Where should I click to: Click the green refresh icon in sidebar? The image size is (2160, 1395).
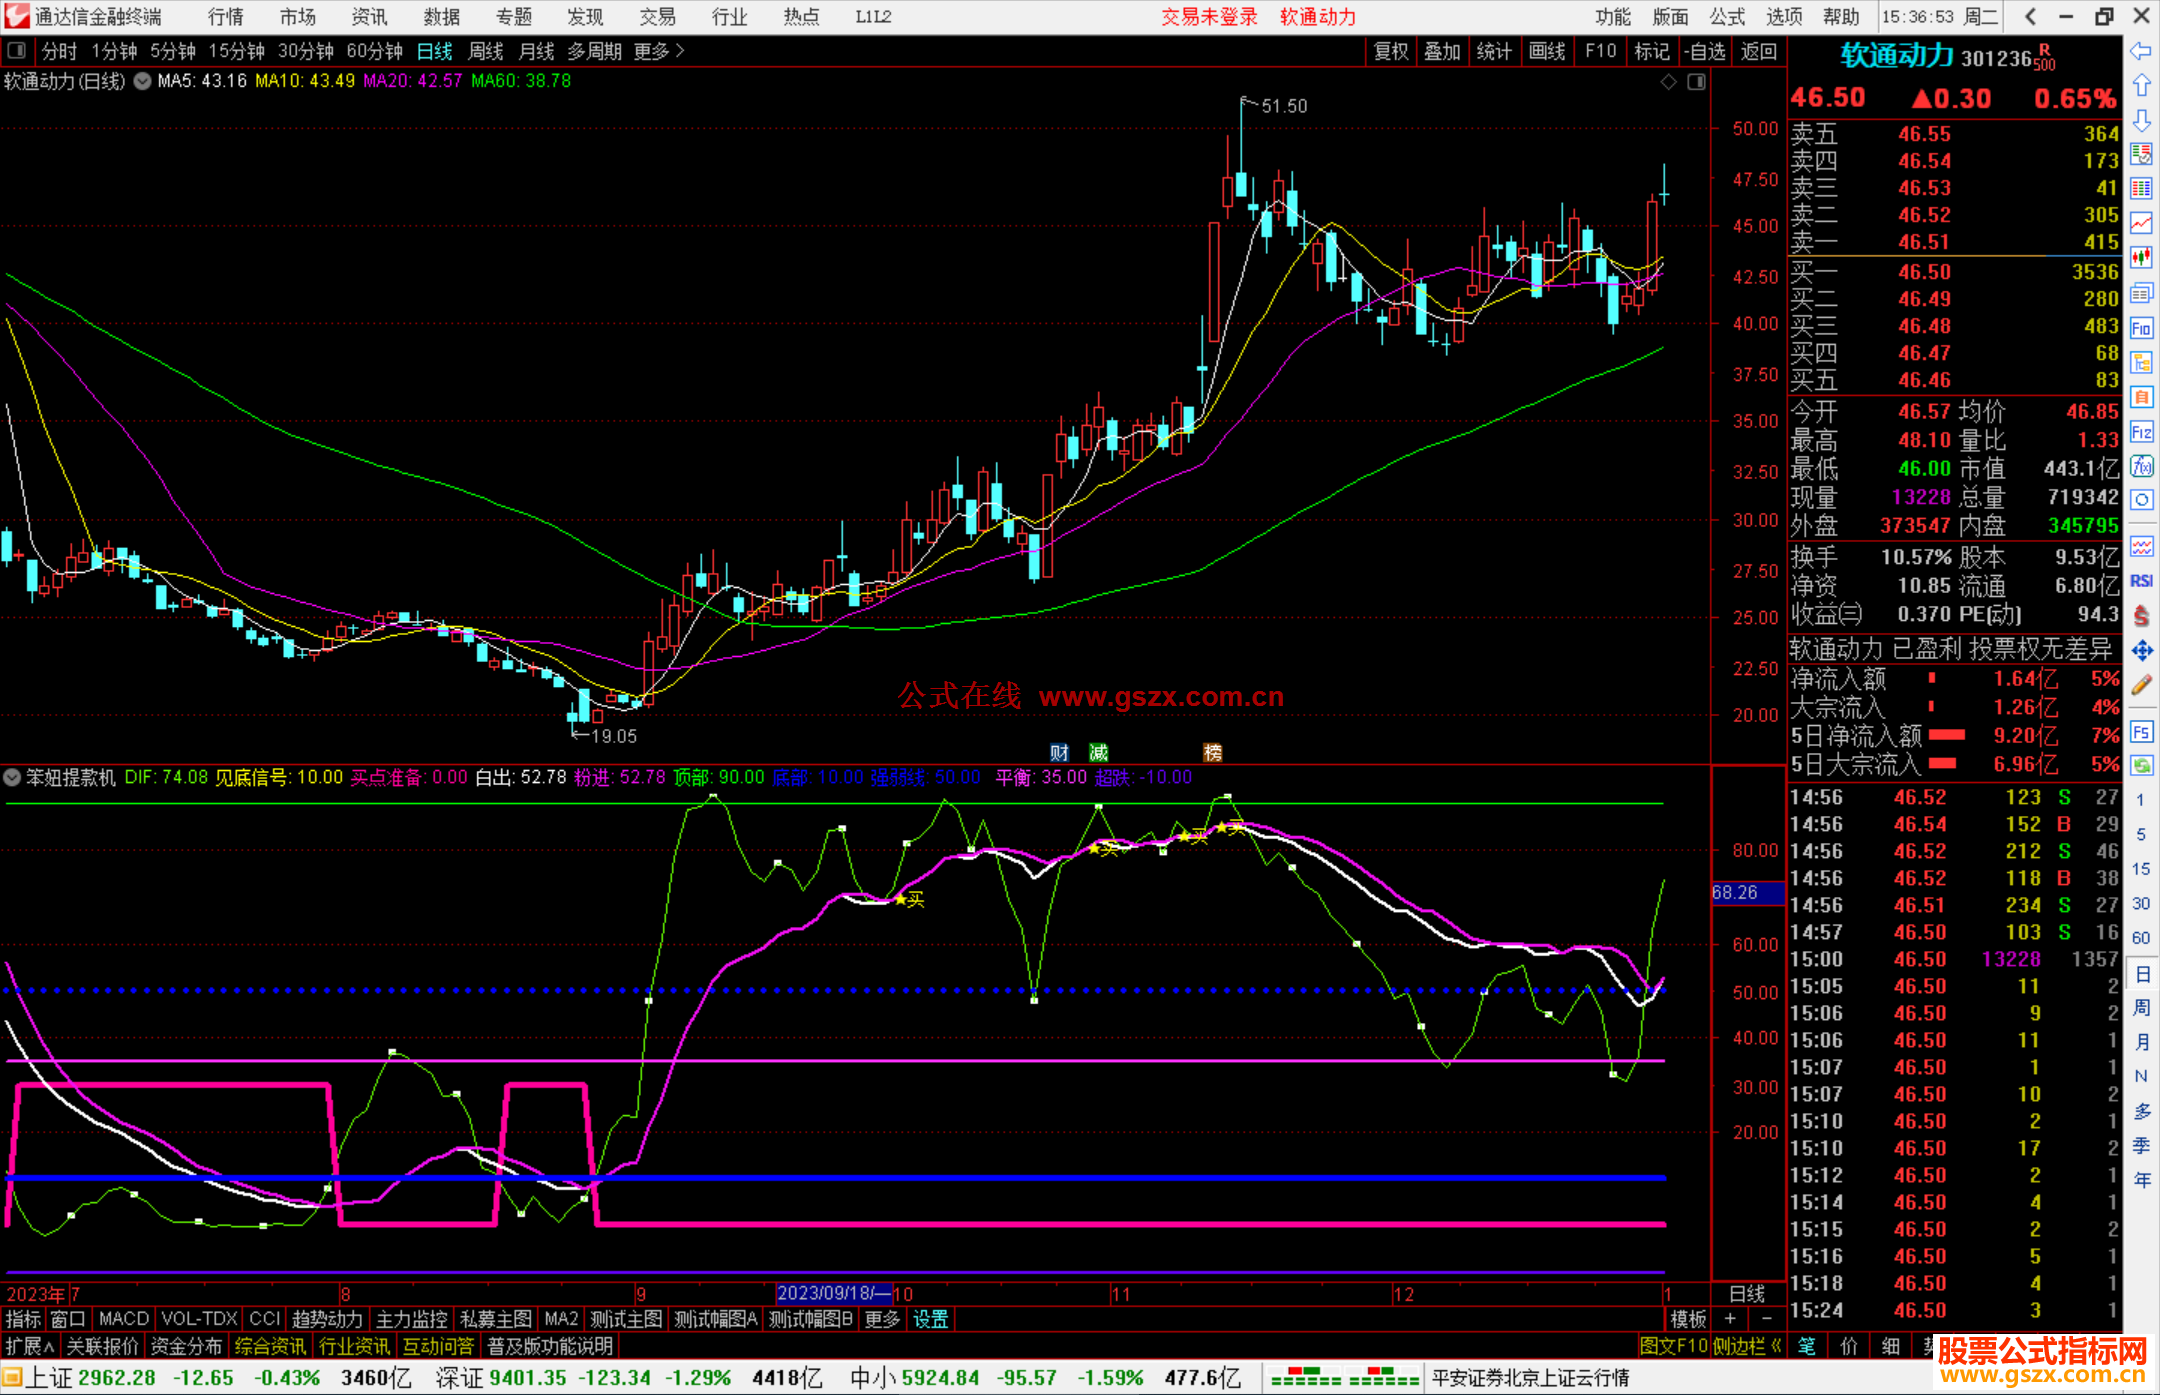click(x=2141, y=766)
